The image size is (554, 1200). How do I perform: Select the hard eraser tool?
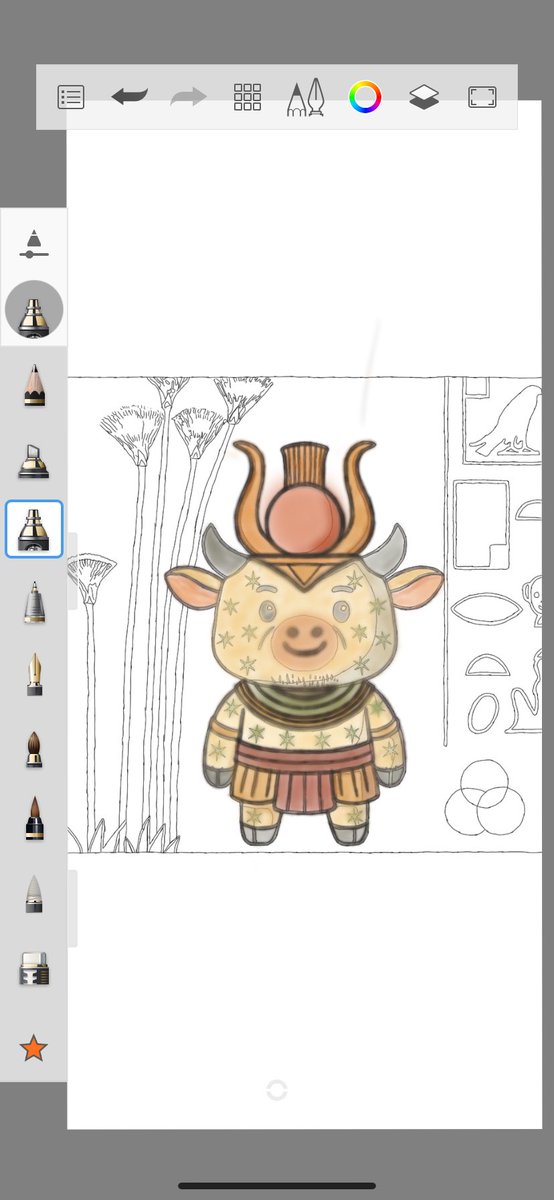(34, 969)
